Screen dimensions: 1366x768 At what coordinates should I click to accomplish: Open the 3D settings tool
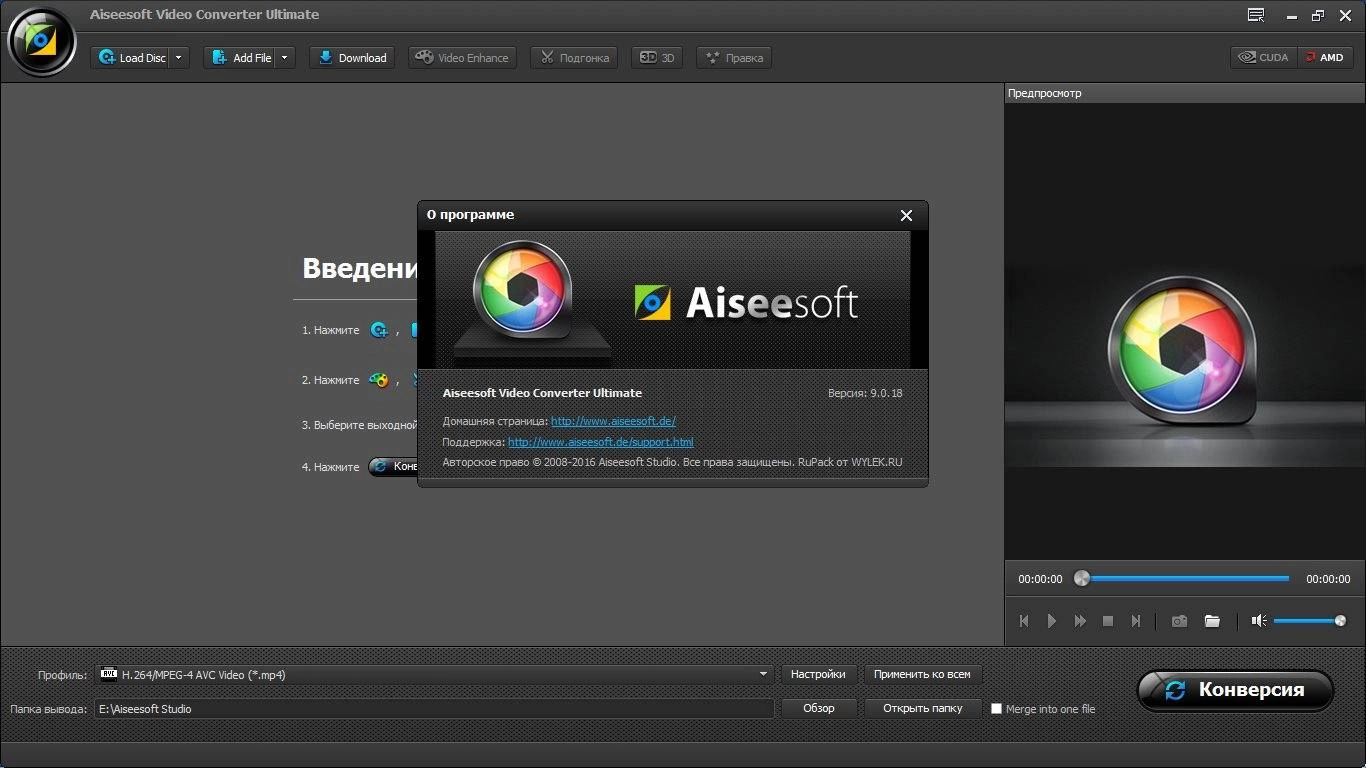(657, 58)
